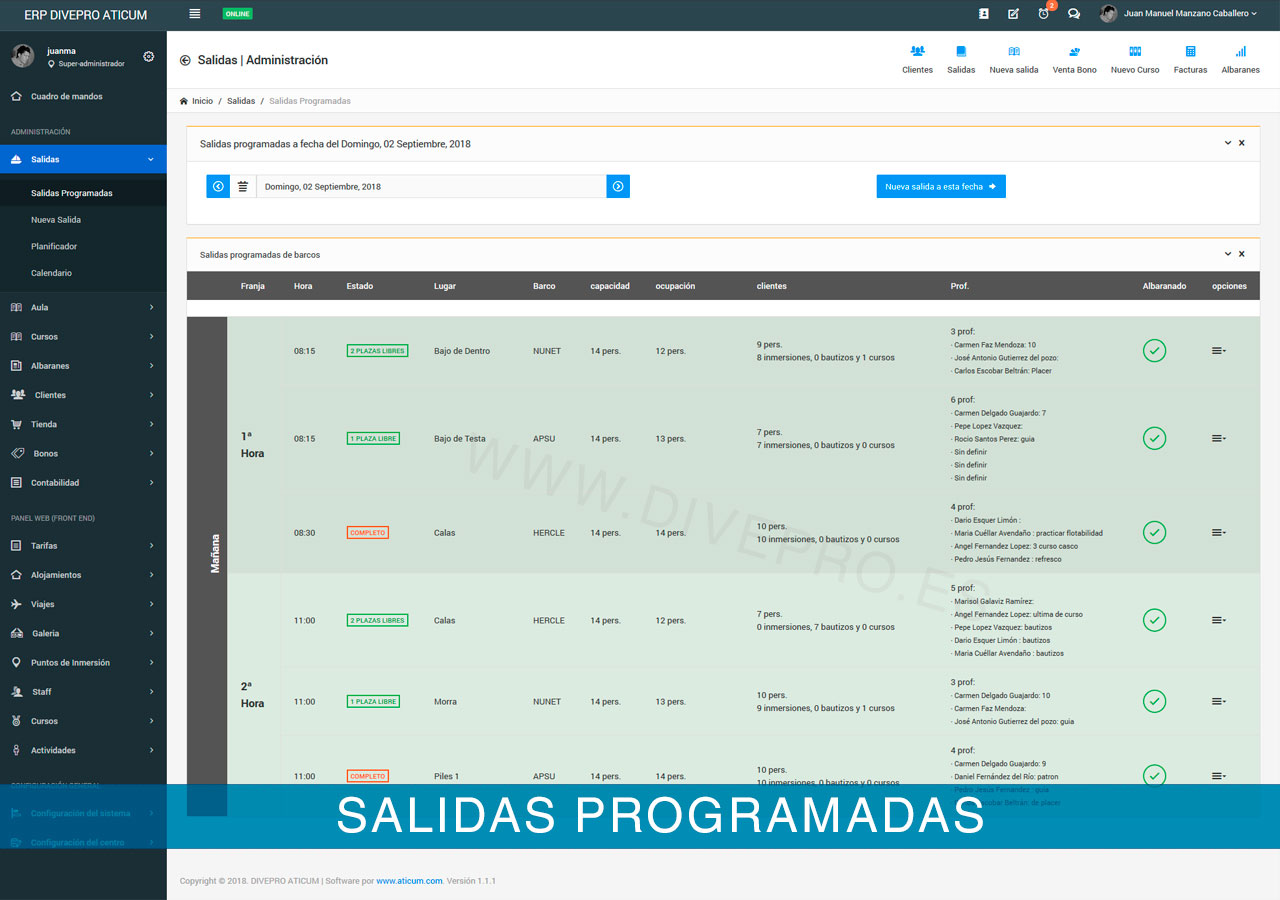
Task: Expand Clientes sidebar menu
Action: tap(83, 395)
